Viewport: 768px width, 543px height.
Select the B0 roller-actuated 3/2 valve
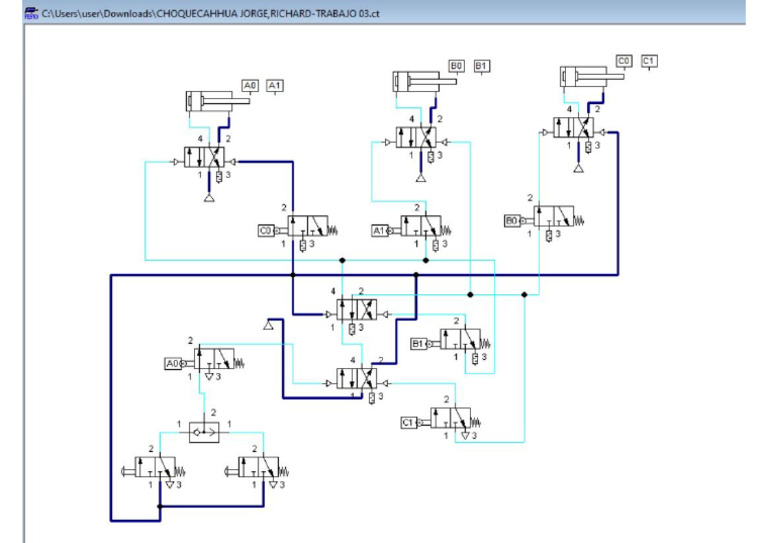(x=544, y=220)
